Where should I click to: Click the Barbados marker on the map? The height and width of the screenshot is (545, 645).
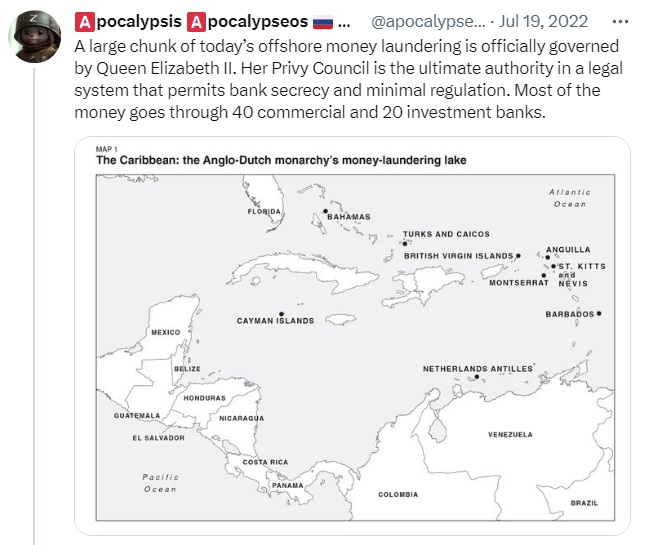pos(599,313)
